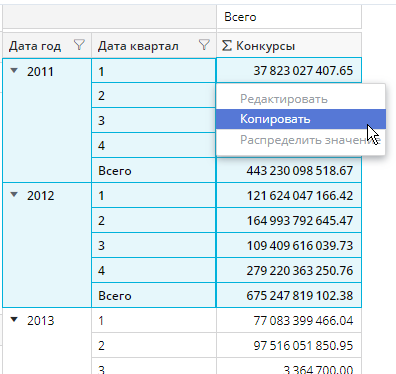Select the cell with value 121 624 047 166.42
The height and width of the screenshot is (374, 396).
[289, 195]
